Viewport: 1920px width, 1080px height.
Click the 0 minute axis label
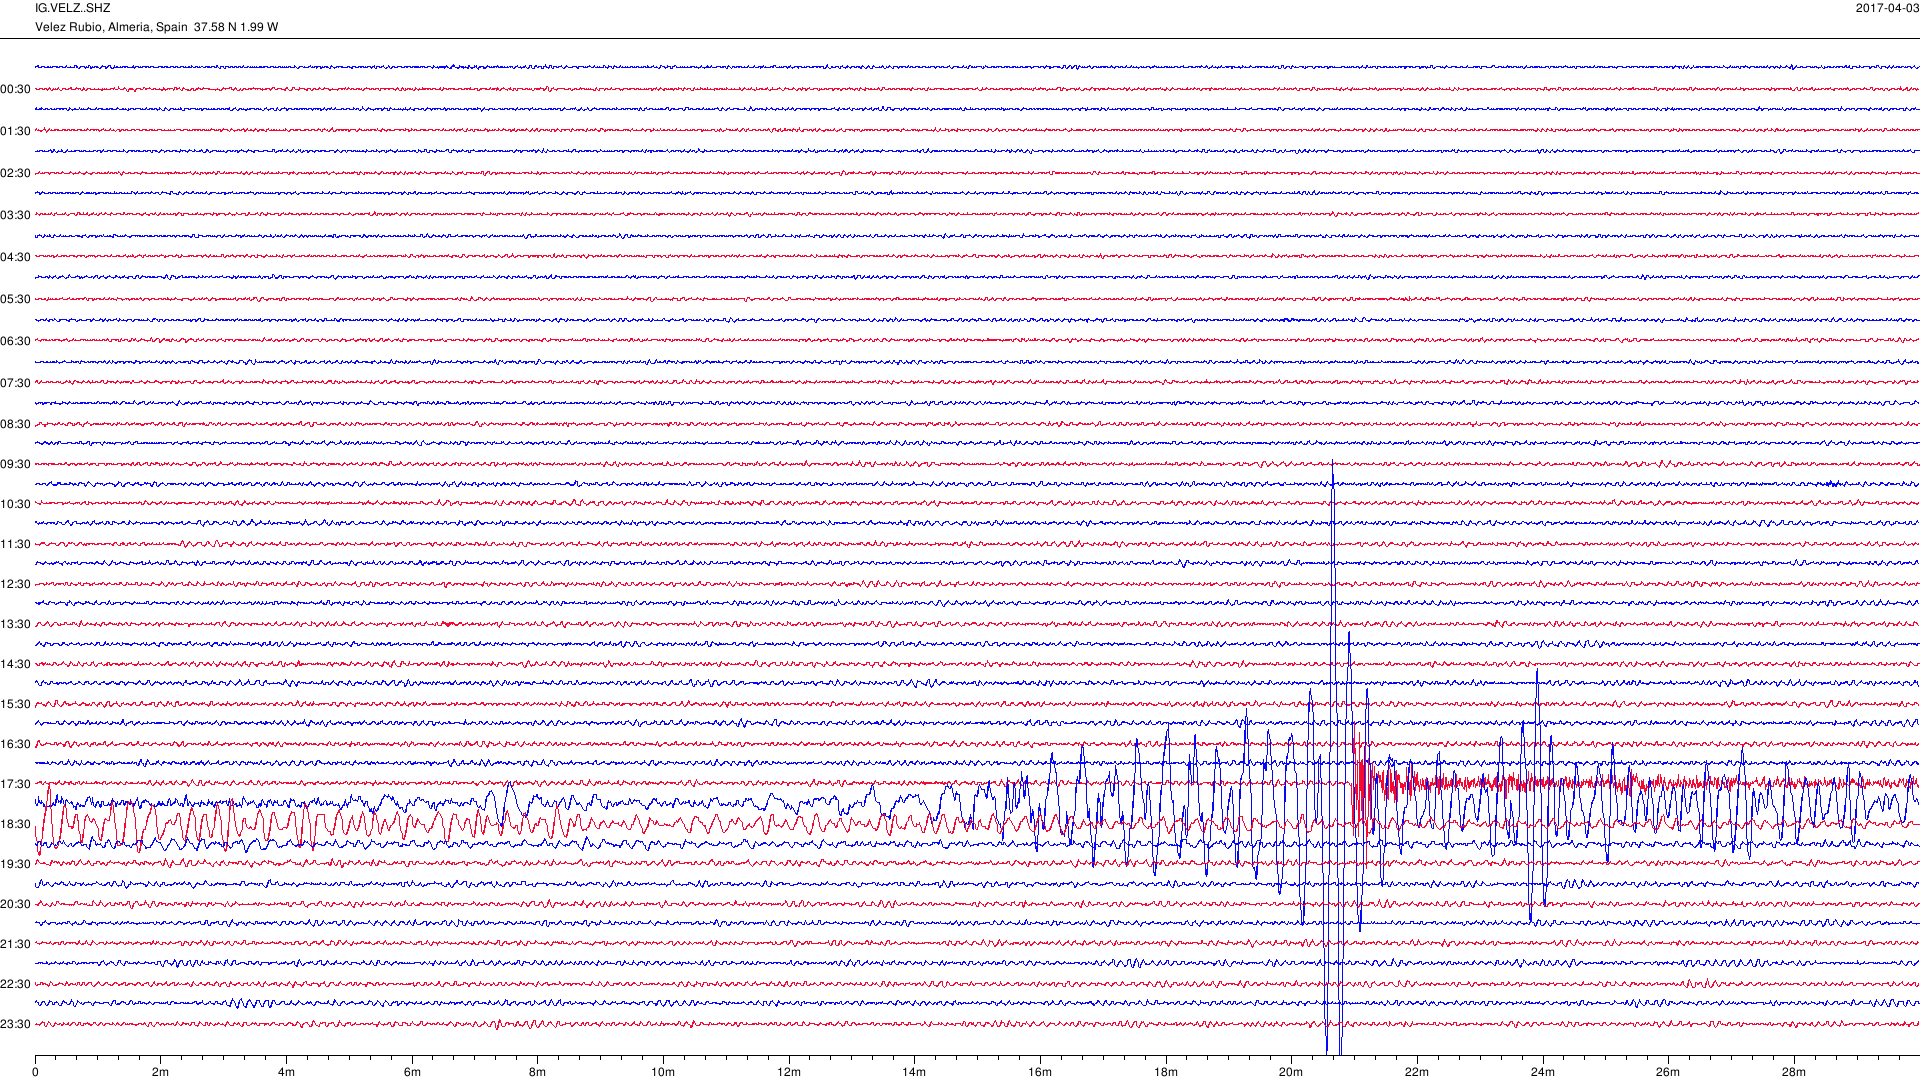(35, 1072)
